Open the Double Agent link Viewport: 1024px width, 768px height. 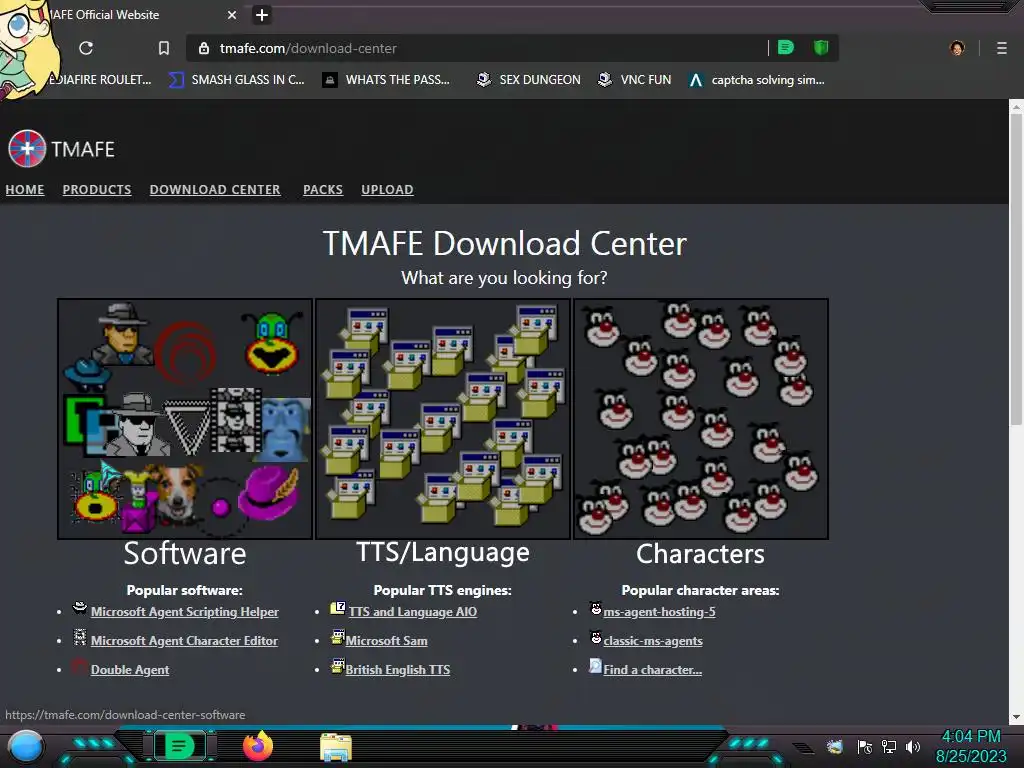pyautogui.click(x=130, y=669)
